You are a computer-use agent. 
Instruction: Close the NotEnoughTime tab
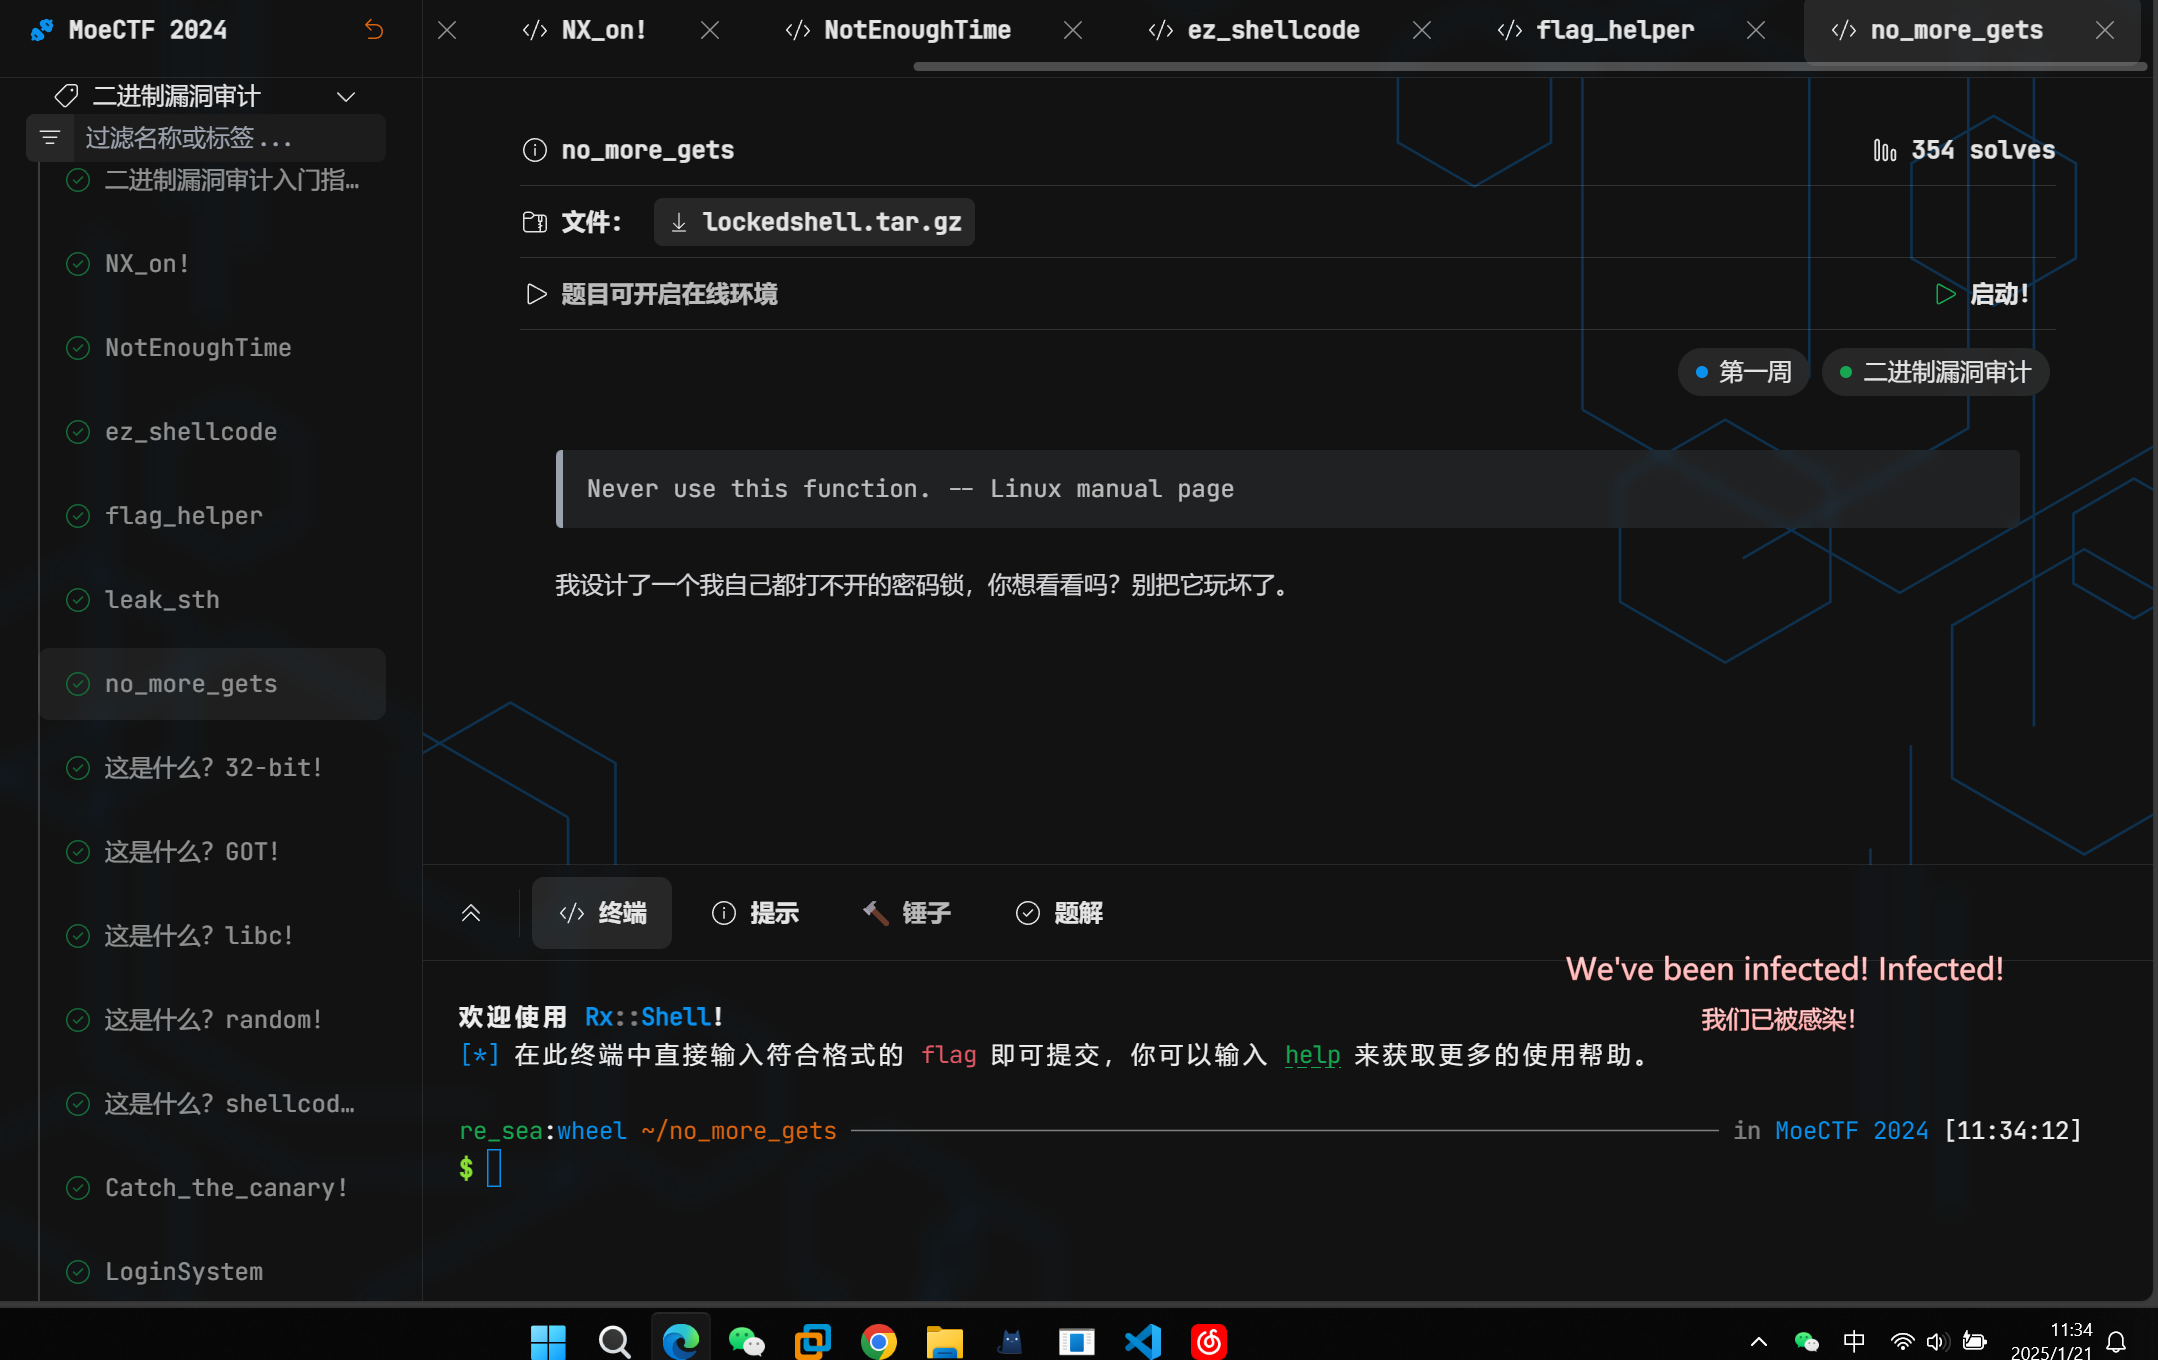1073,30
